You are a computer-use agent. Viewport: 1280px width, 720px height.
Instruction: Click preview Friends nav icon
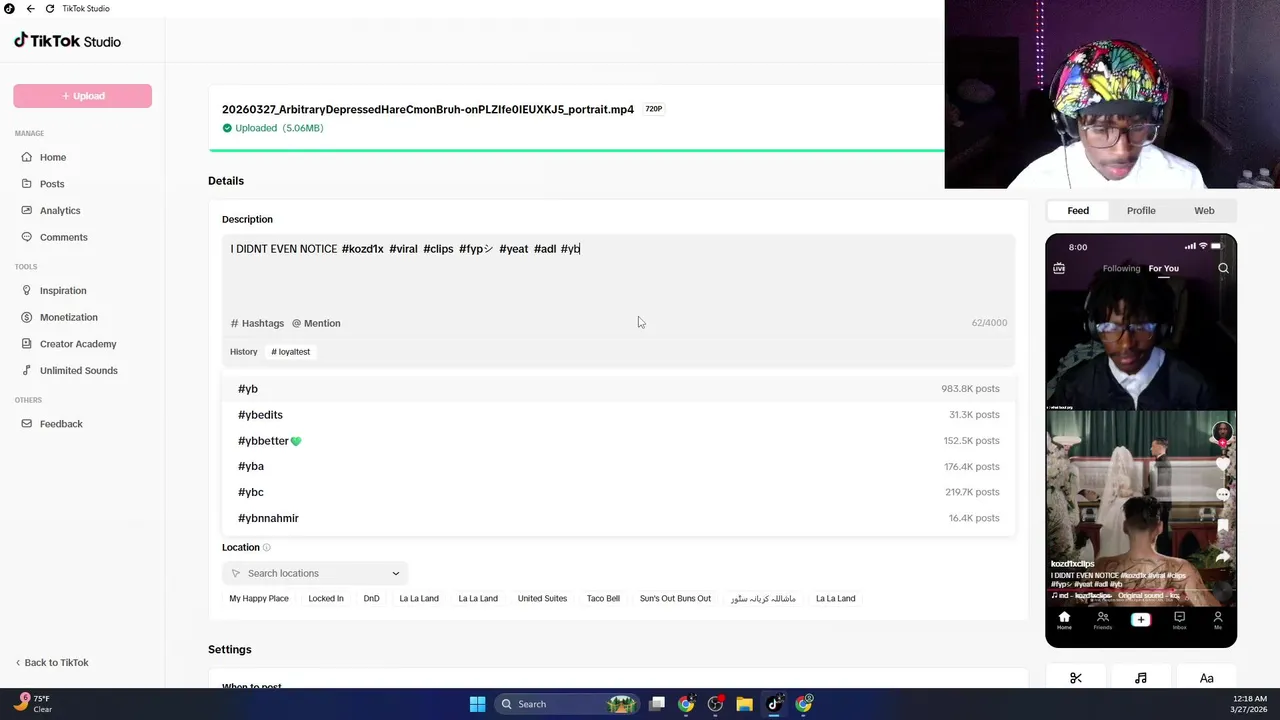tap(1102, 620)
